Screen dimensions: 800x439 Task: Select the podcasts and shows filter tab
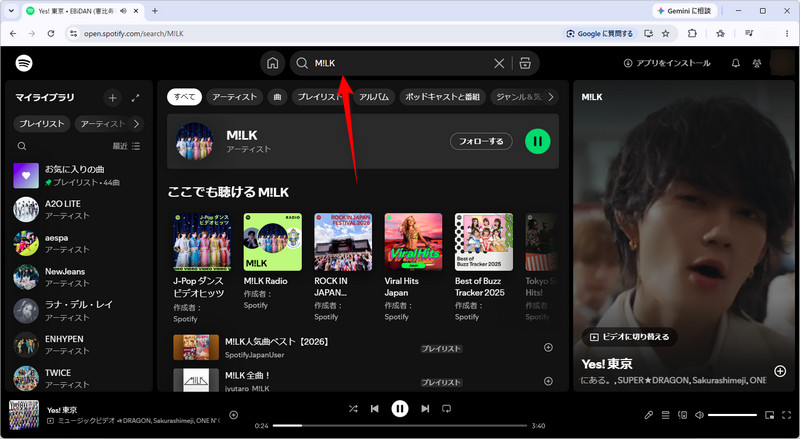pyautogui.click(x=442, y=97)
